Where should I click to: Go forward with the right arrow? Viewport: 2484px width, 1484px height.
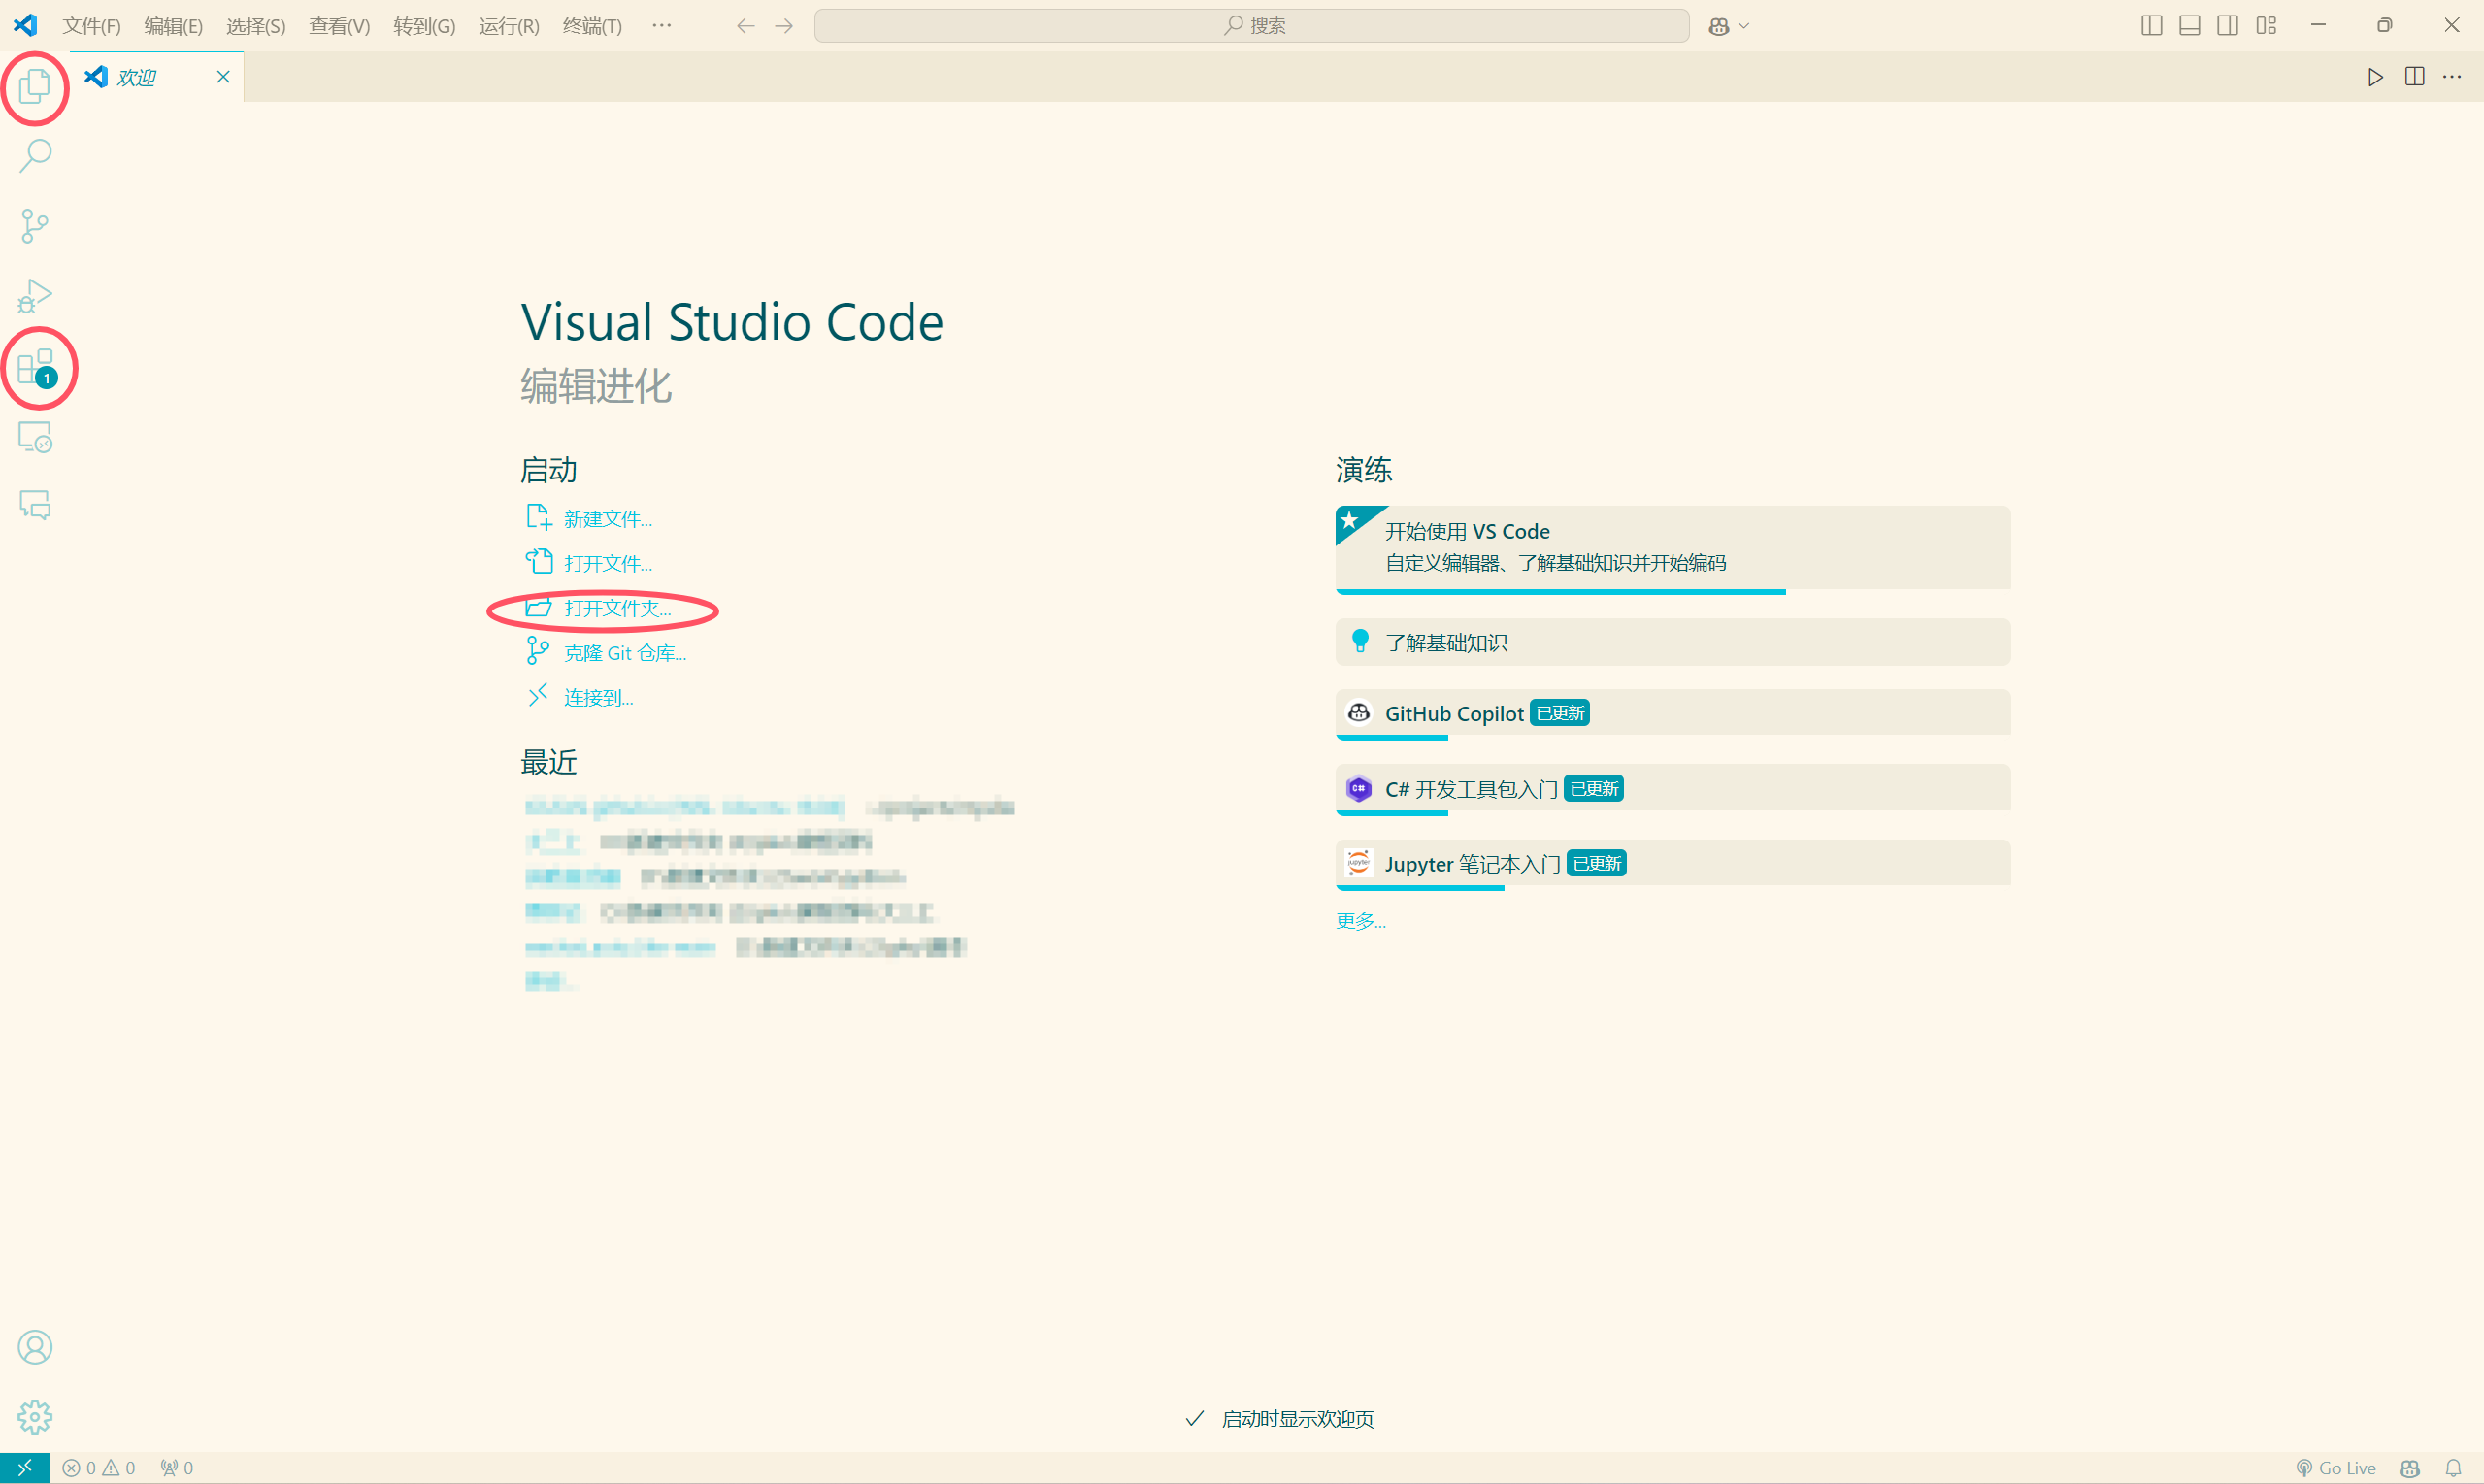pos(785,26)
